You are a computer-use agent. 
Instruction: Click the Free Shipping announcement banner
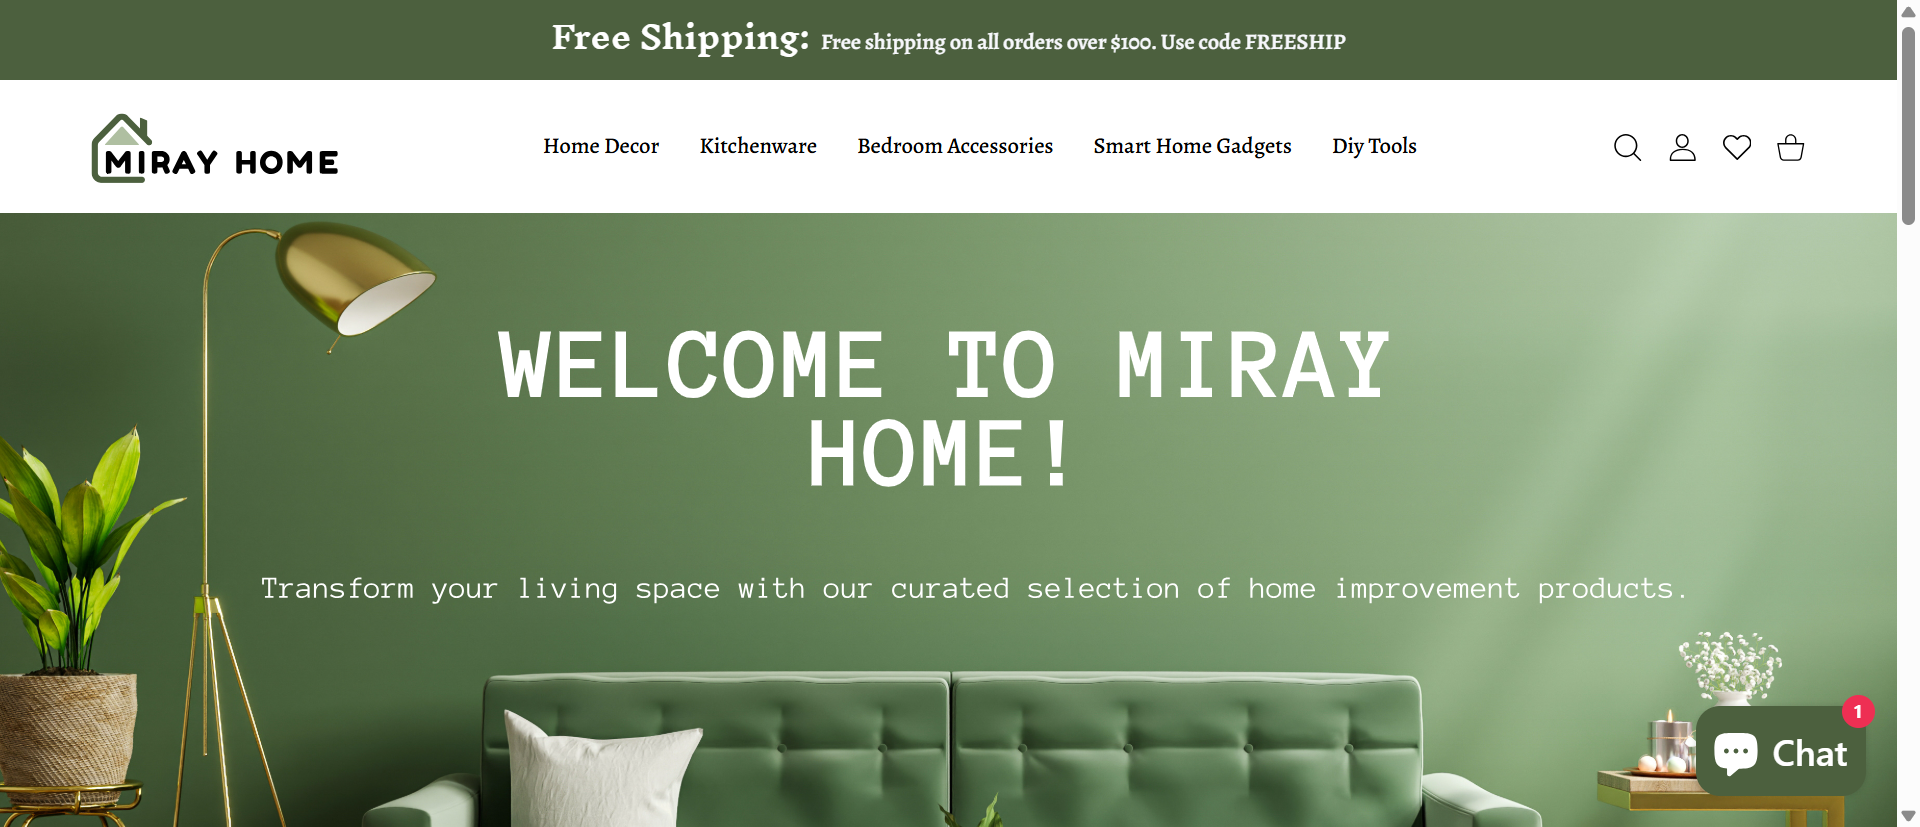click(x=948, y=40)
